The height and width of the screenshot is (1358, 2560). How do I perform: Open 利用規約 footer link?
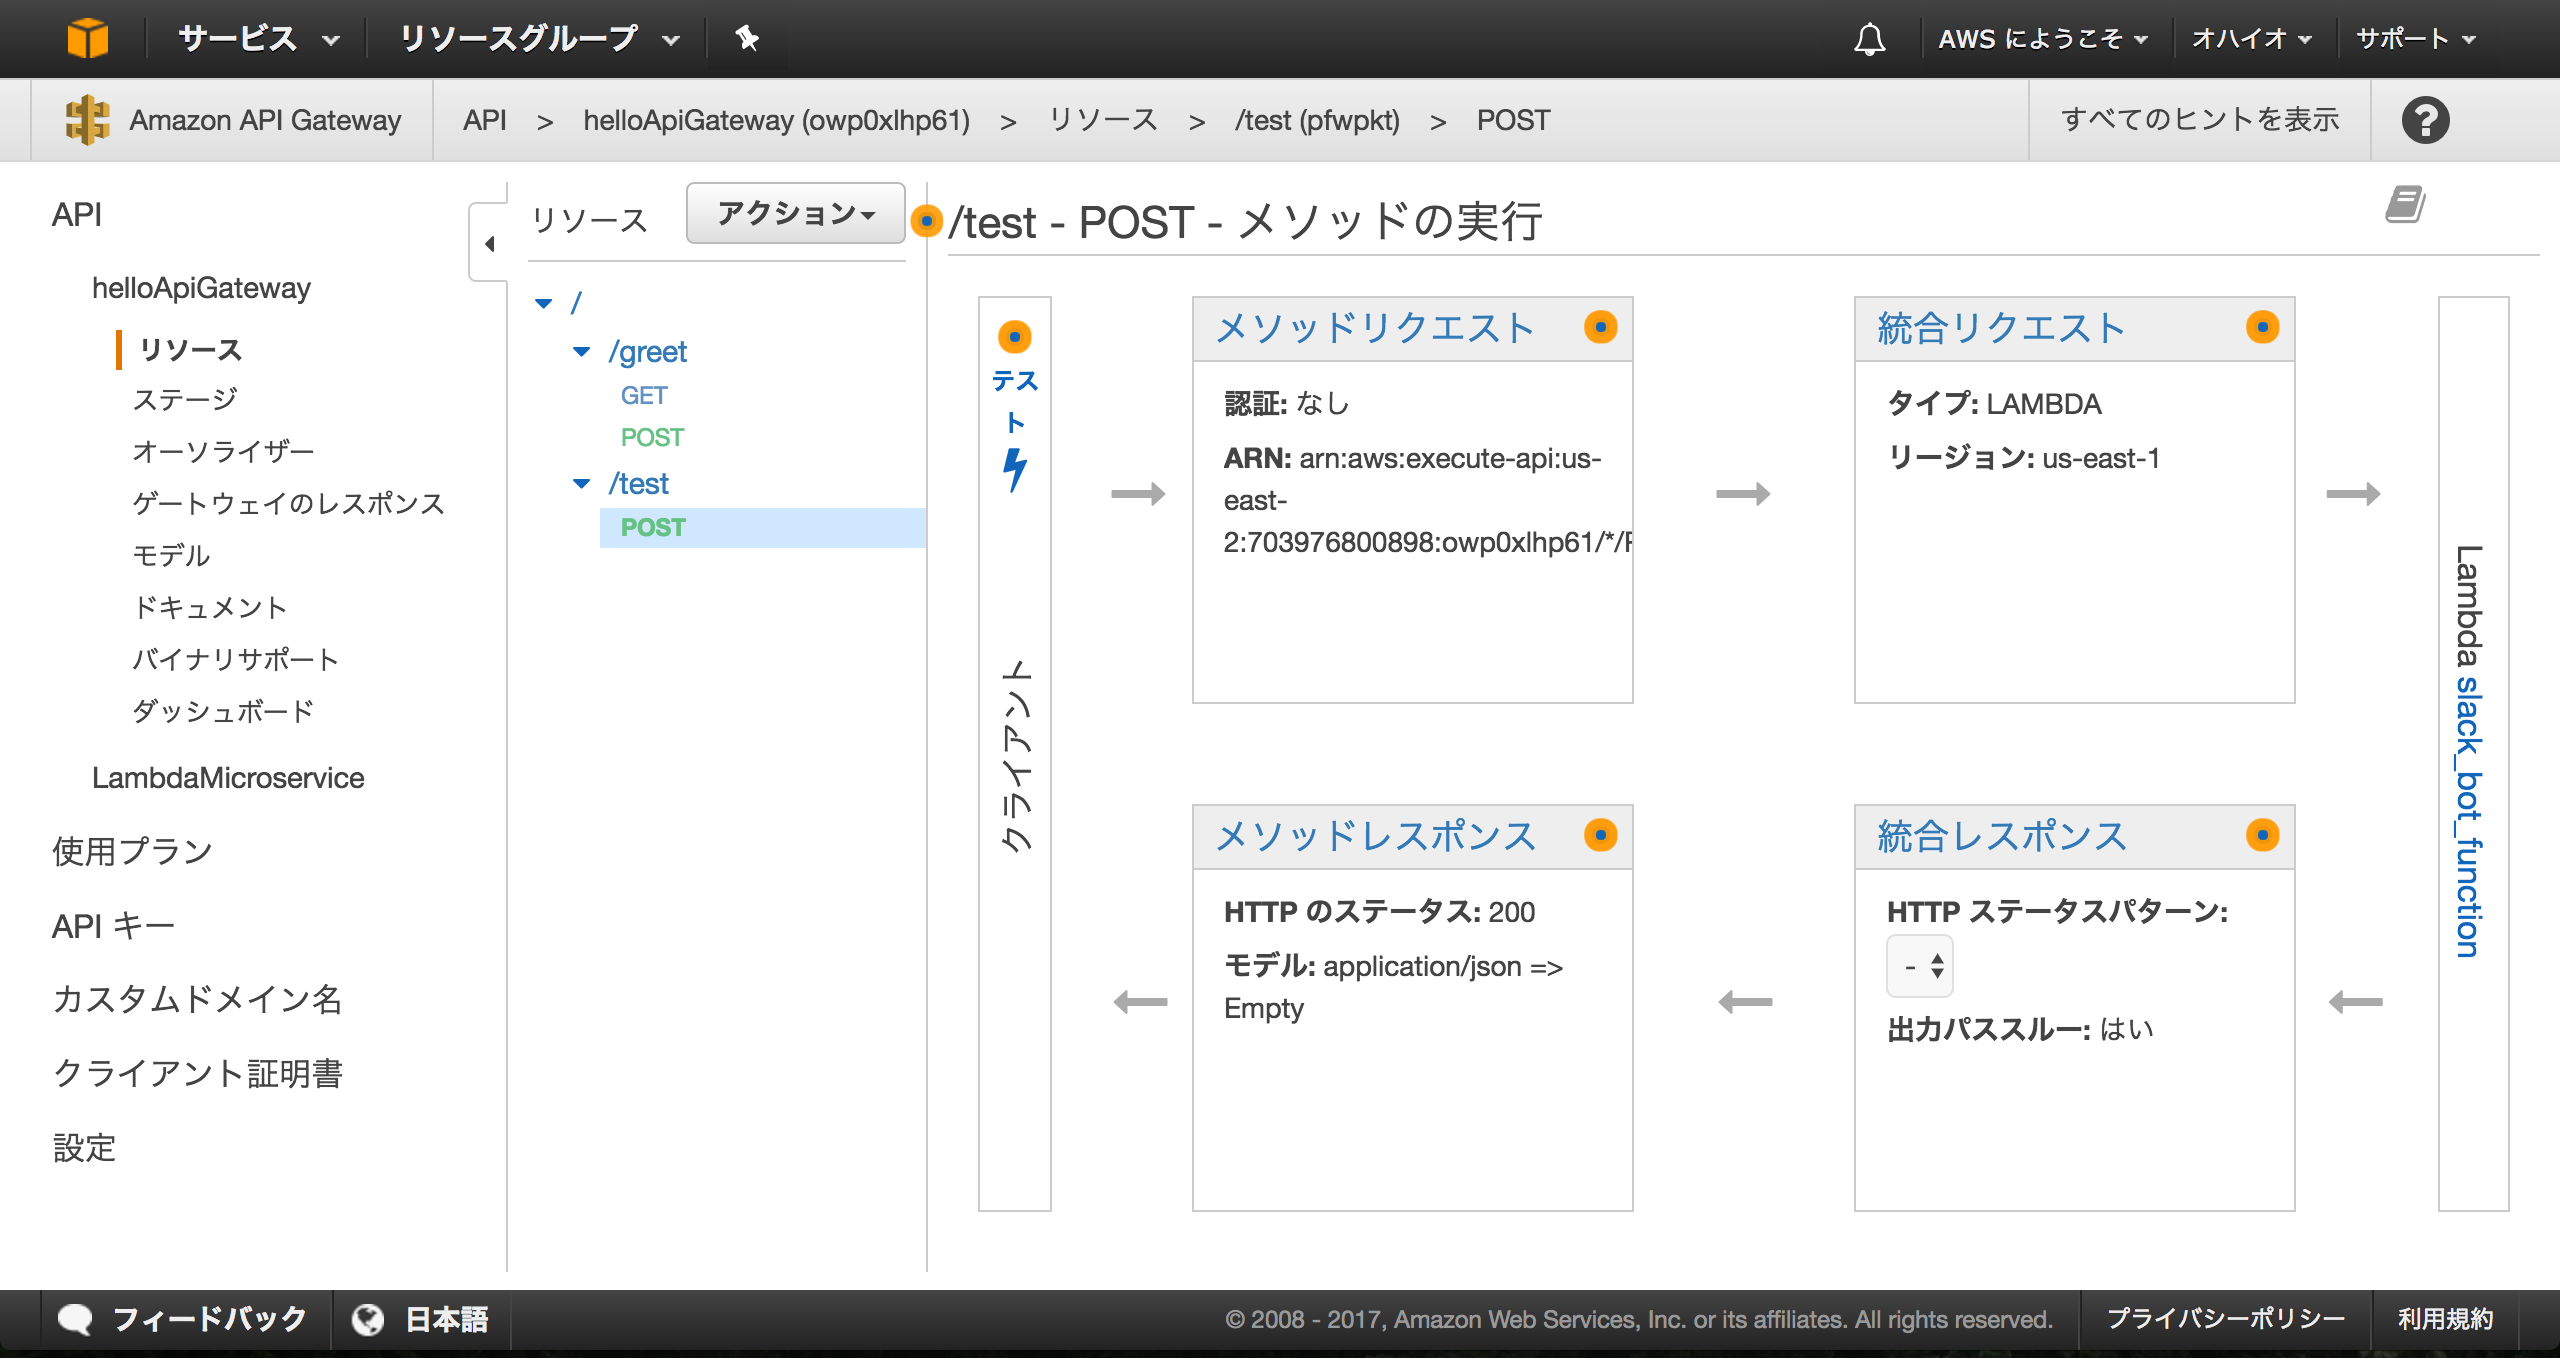click(x=2445, y=1319)
